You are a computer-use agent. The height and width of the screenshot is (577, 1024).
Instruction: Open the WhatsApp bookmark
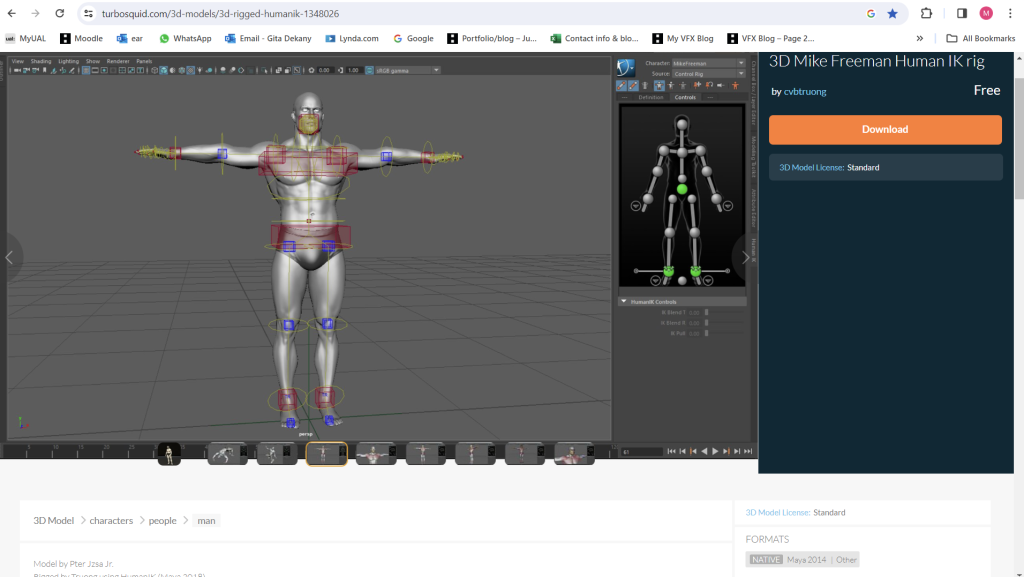point(185,38)
